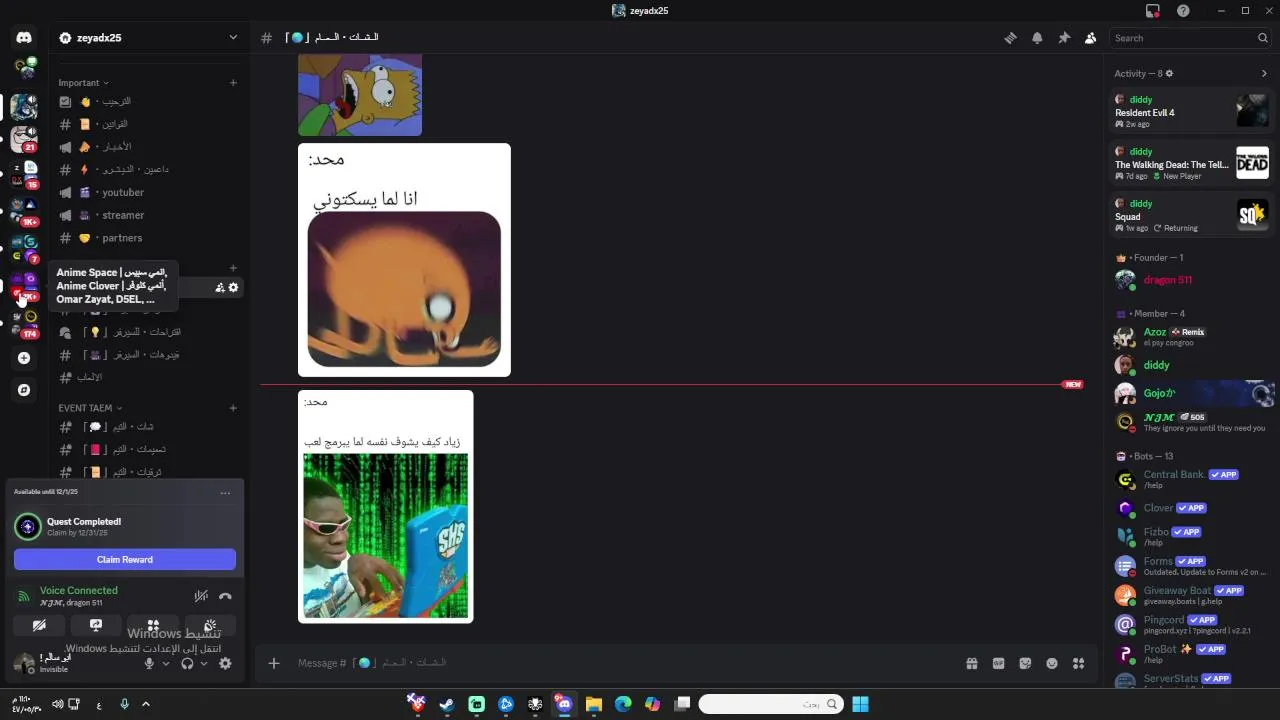Share your screen button in voice panel
Image resolution: width=1280 pixels, height=720 pixels.
[96, 625]
